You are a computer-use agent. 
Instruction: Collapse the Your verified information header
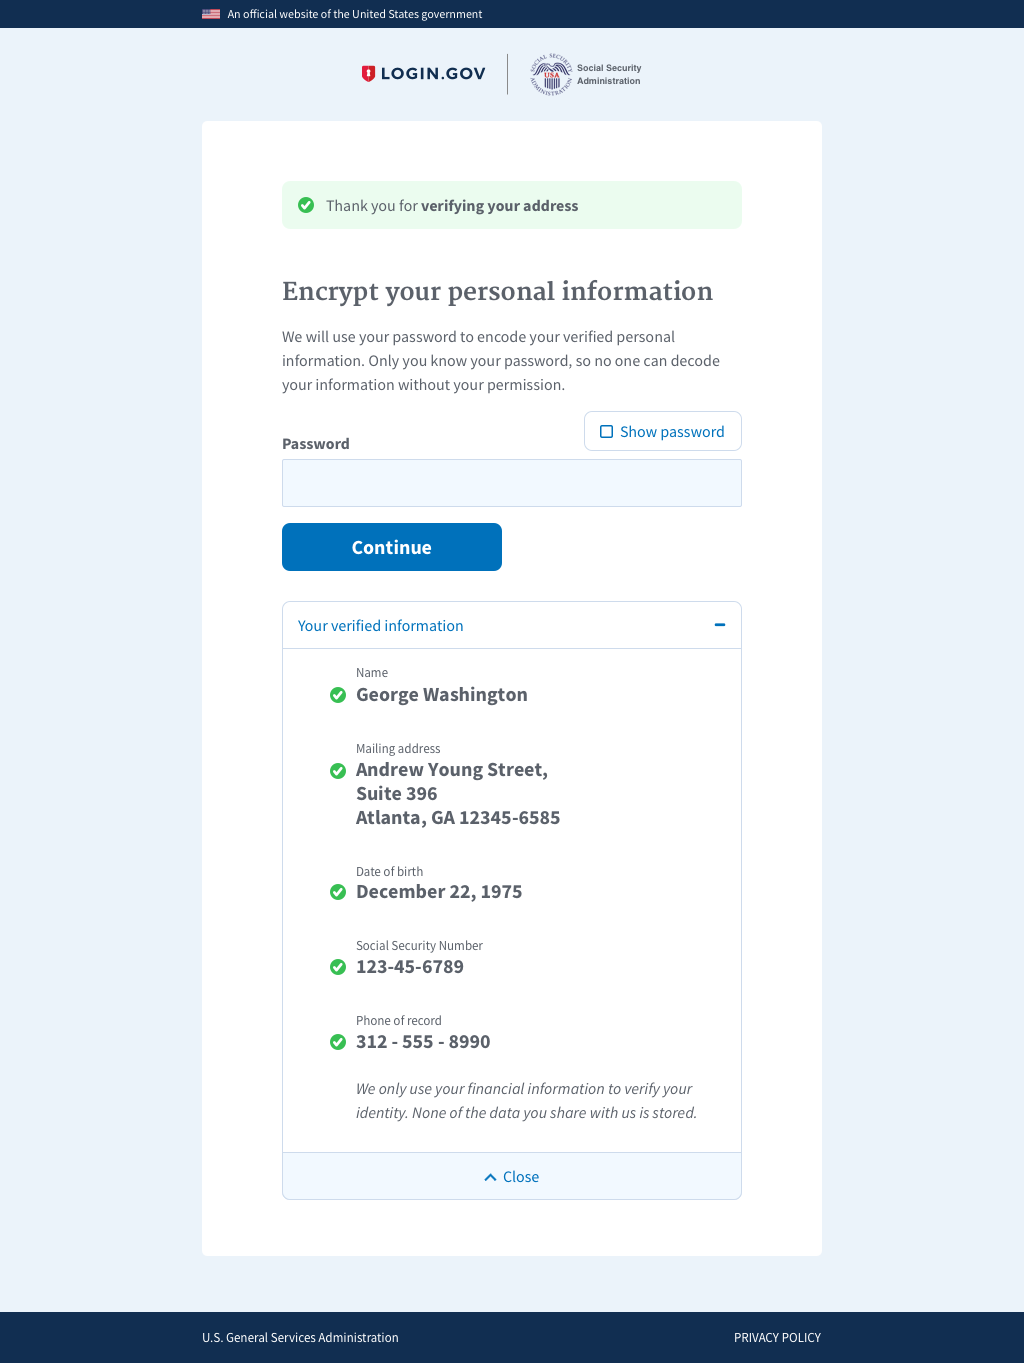(381, 626)
